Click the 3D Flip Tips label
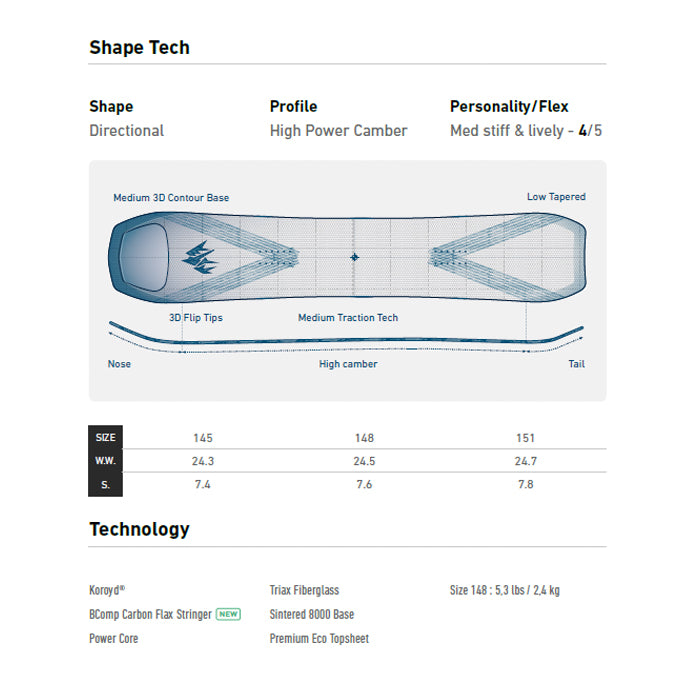 click(196, 318)
